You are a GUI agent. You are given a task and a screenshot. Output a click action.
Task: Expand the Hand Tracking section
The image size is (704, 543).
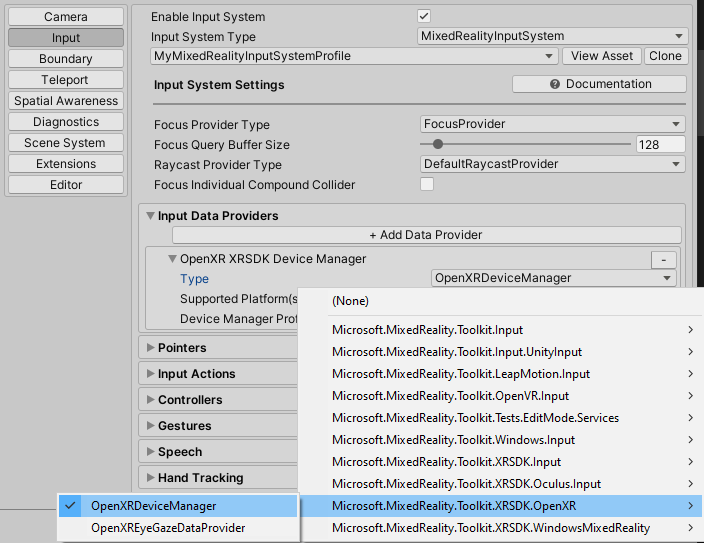(x=150, y=478)
